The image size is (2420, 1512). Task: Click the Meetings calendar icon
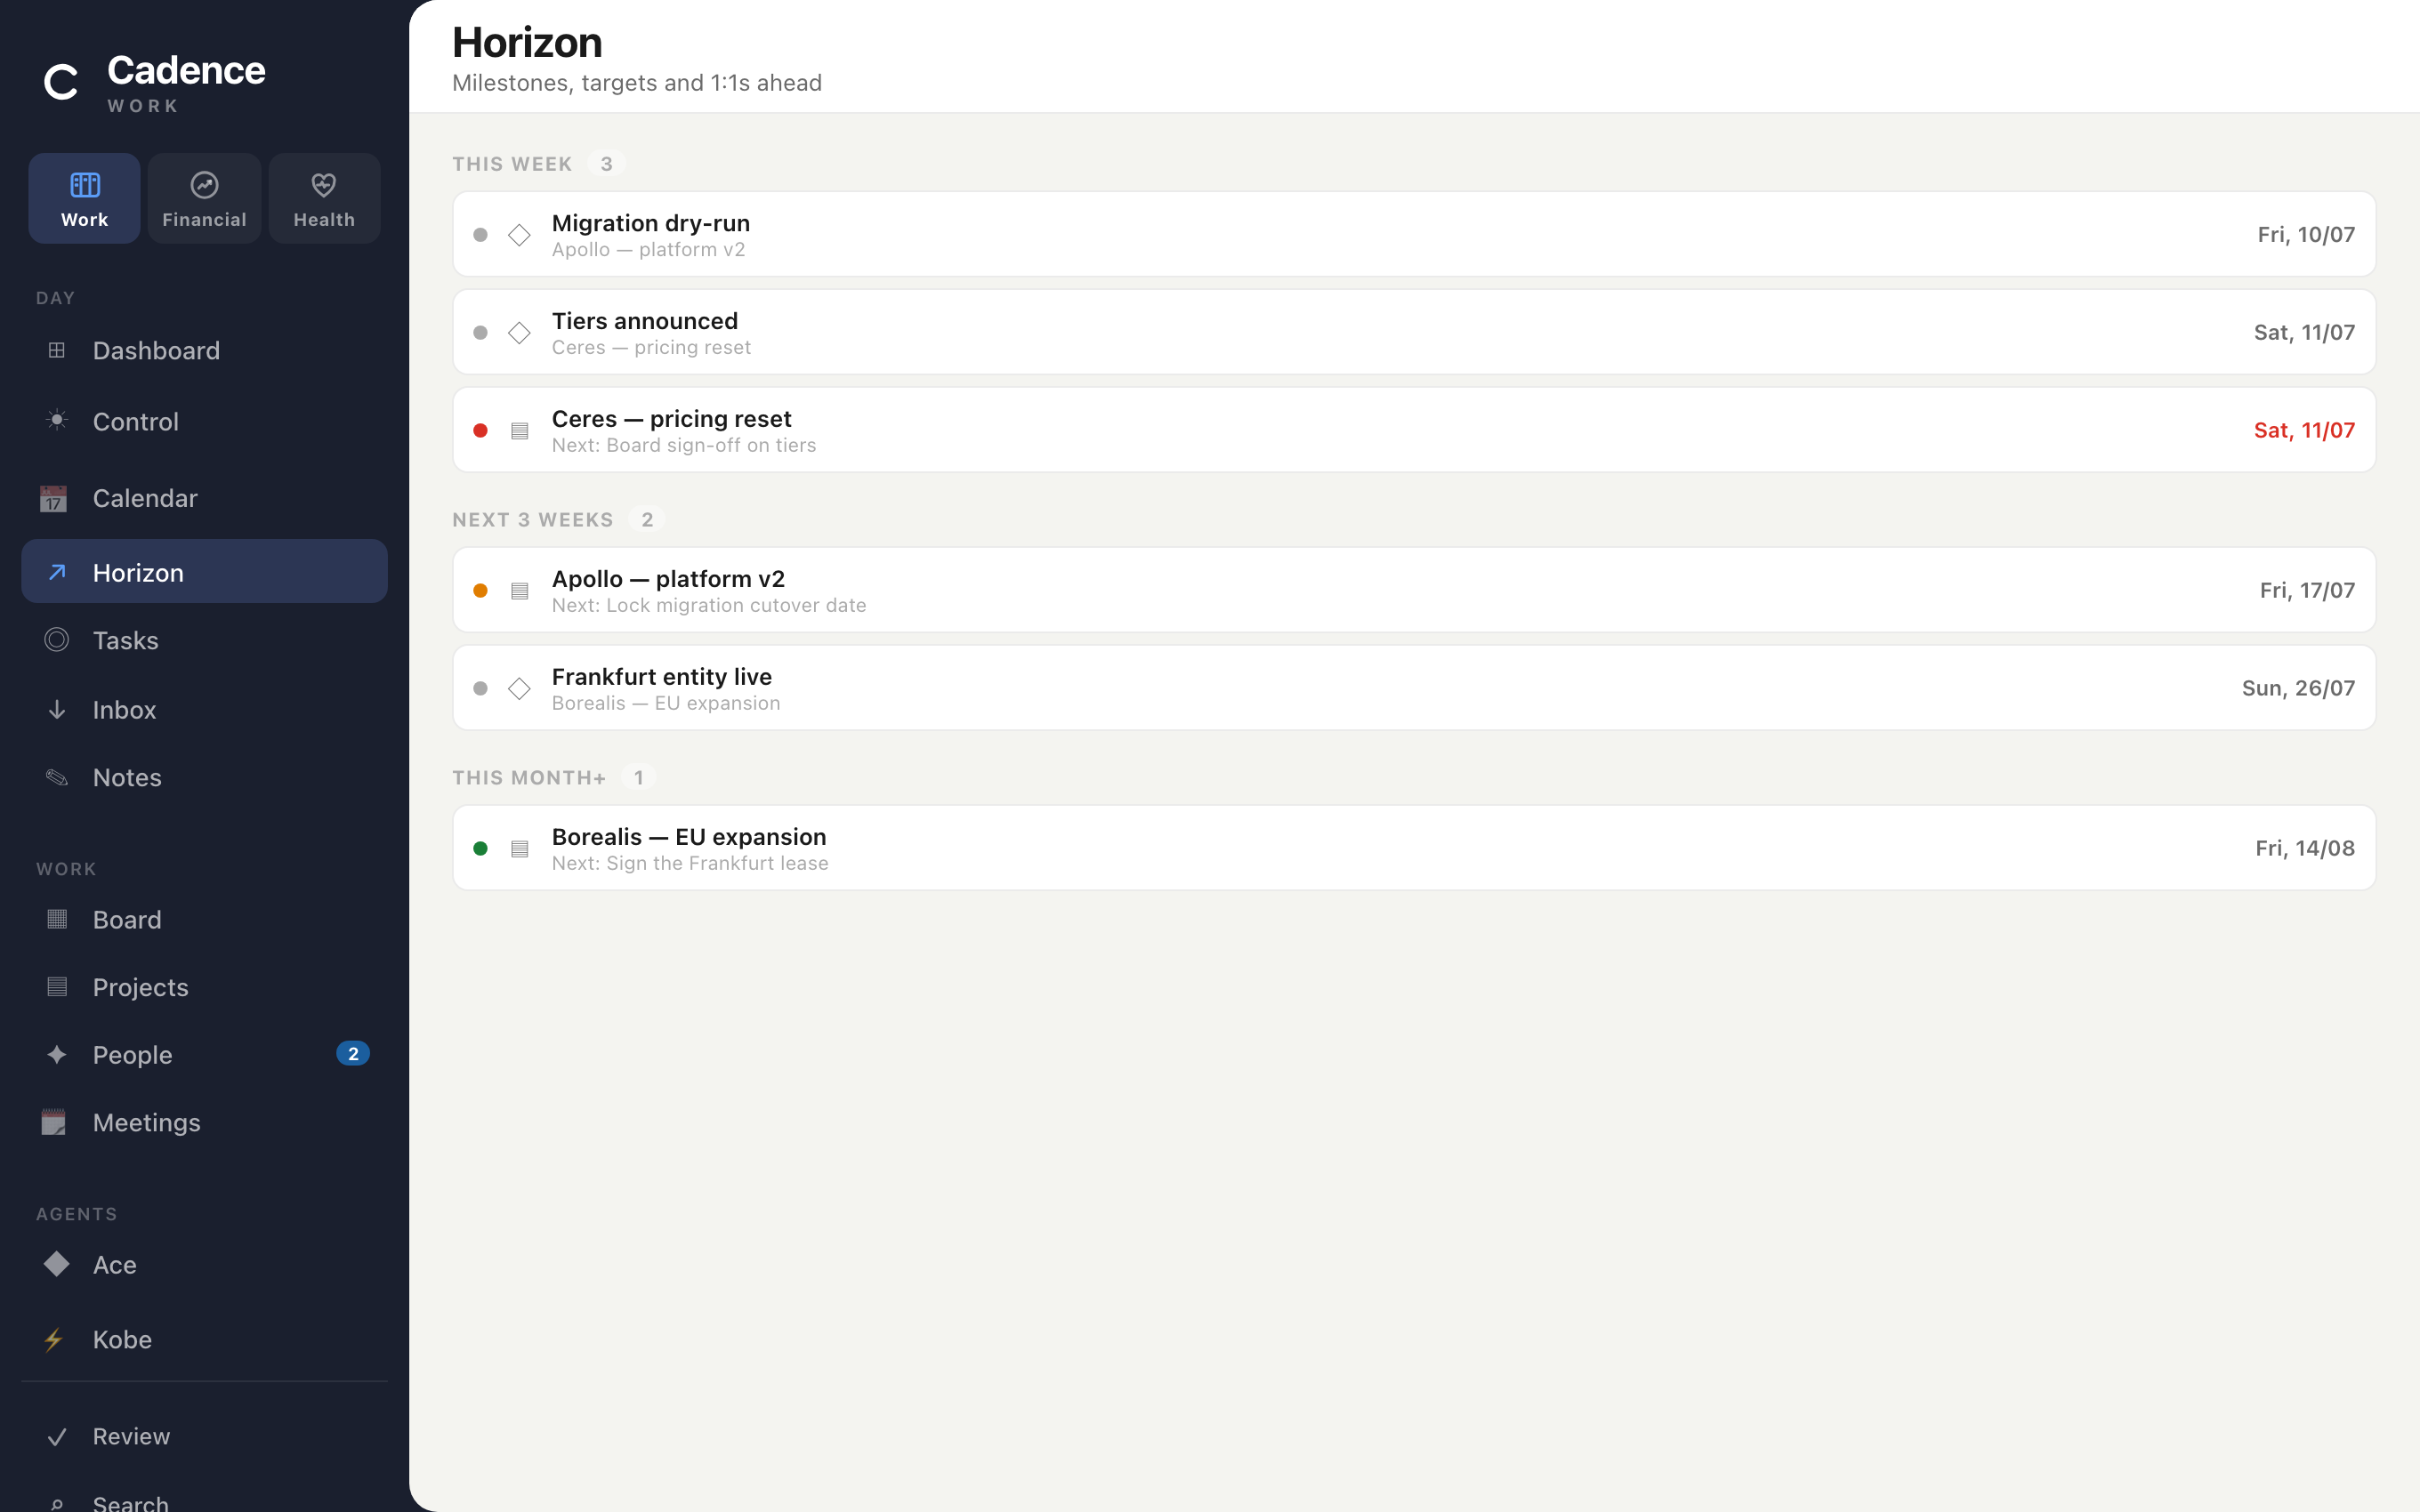click(54, 1122)
